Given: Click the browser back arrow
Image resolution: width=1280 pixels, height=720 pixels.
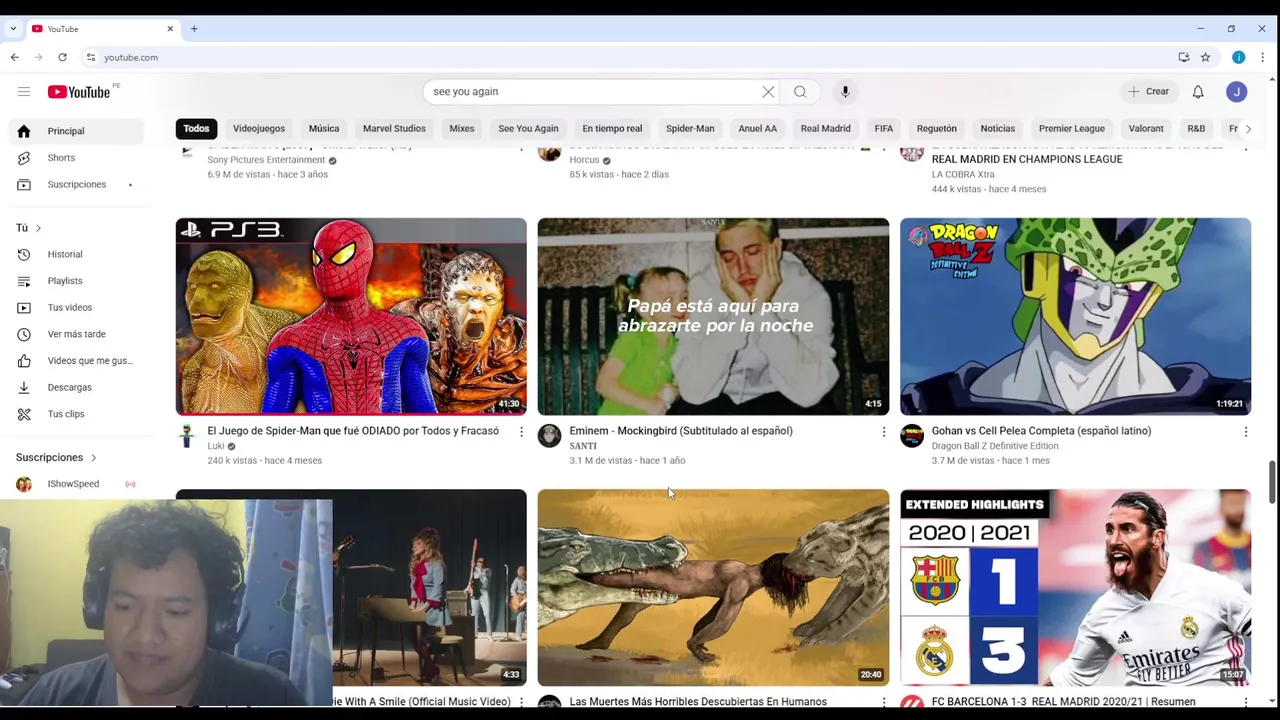Looking at the screenshot, I should click(x=15, y=57).
